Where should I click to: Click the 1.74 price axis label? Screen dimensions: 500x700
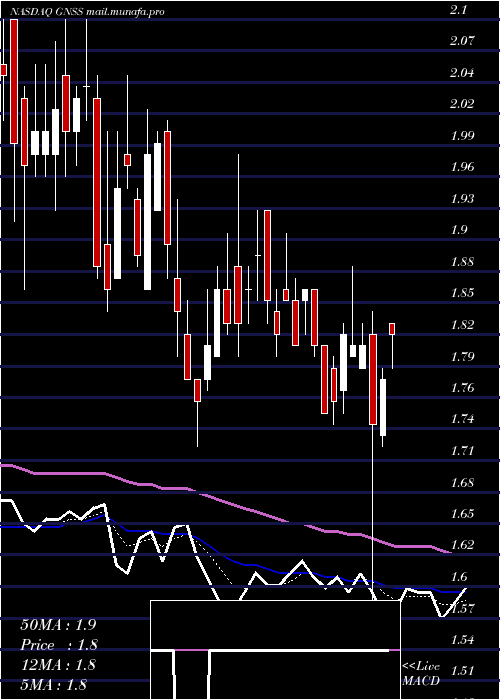point(462,419)
